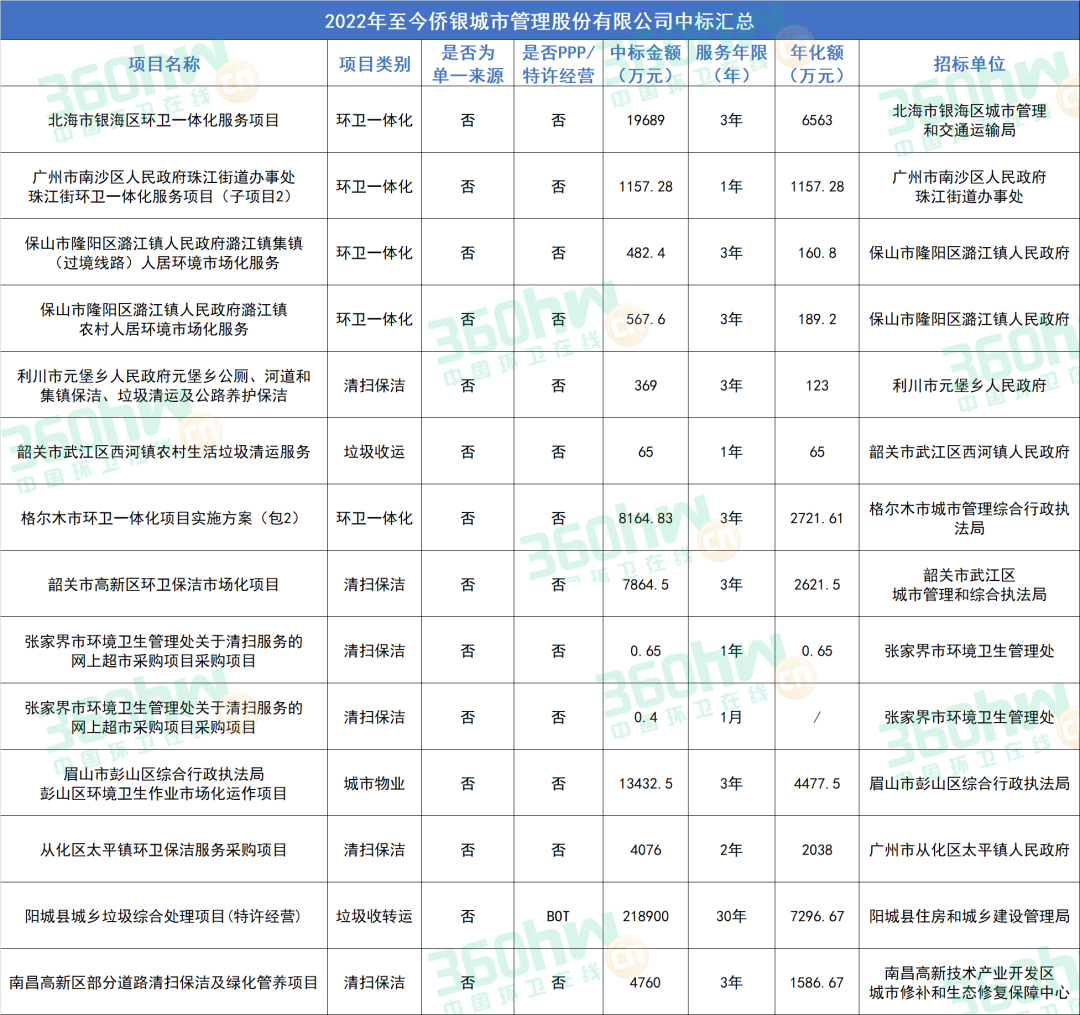The height and width of the screenshot is (1015, 1080).
Task: Select 阳城县住房和城乡建设管理局 bidder cell
Action: click(969, 917)
